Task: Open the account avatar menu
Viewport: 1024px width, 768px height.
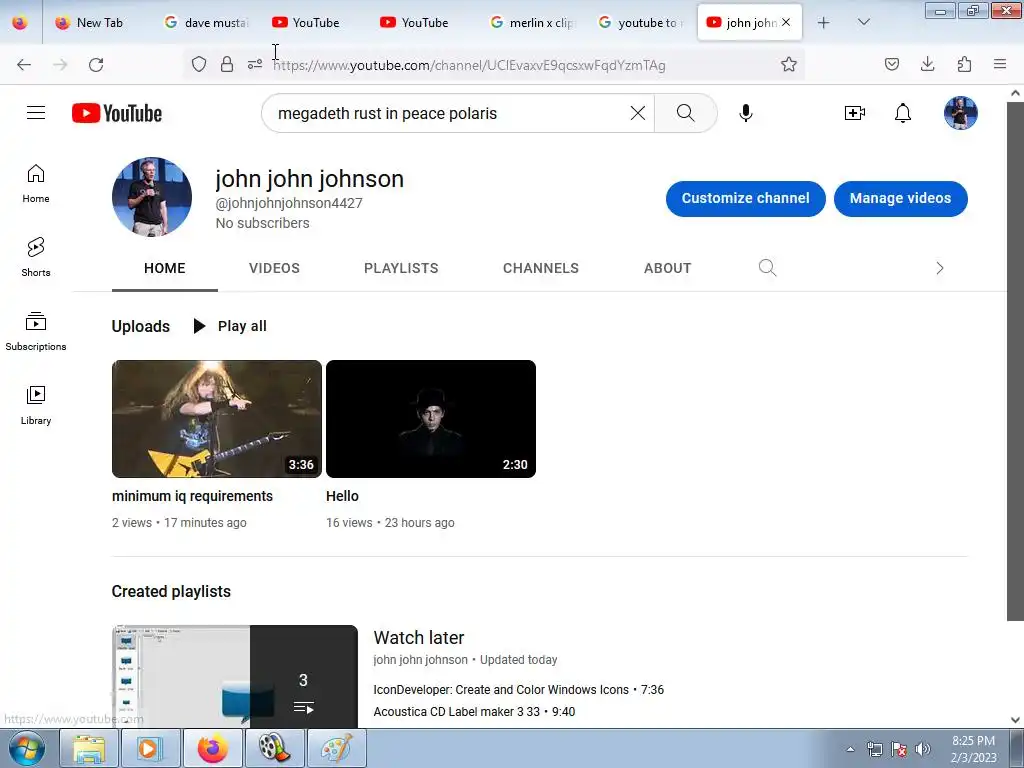Action: (961, 113)
